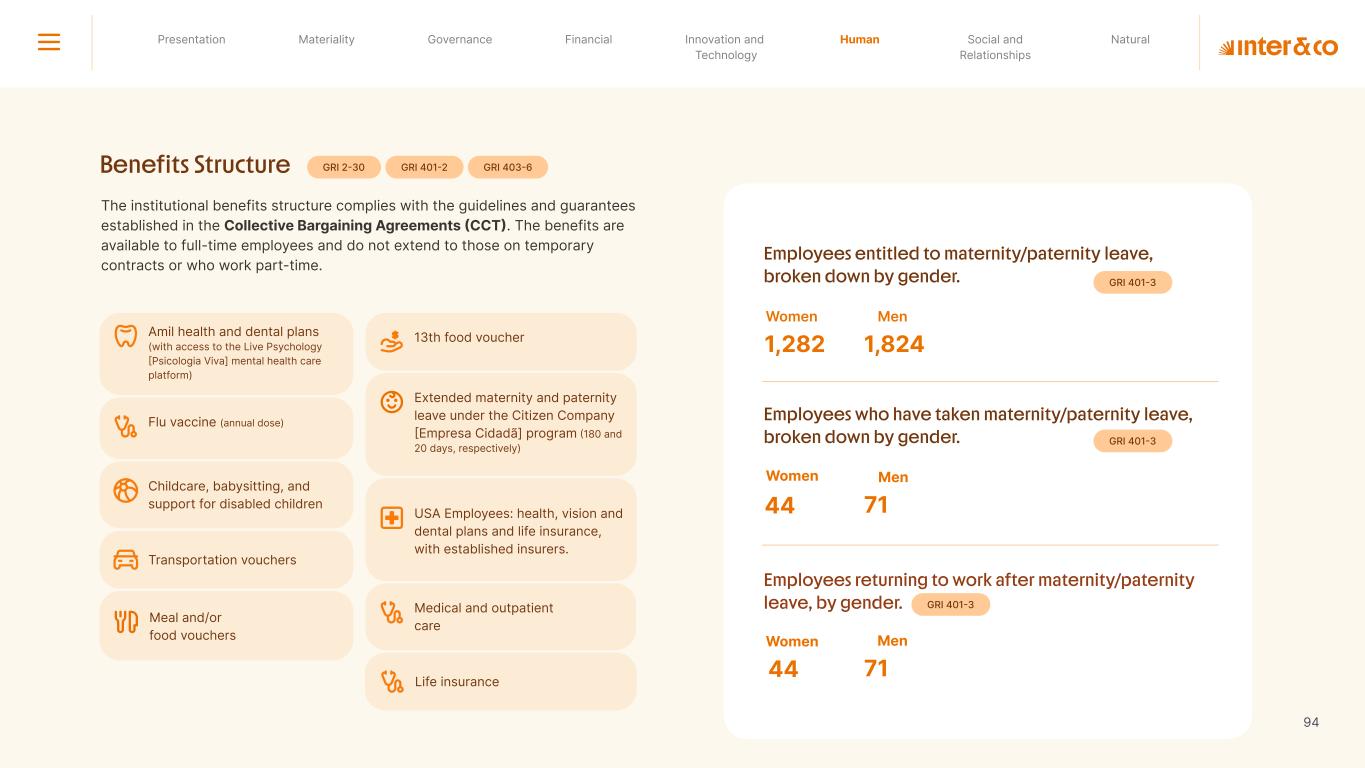Image resolution: width=1365 pixels, height=768 pixels.
Task: Open the hamburger menu icon
Action: [49, 42]
